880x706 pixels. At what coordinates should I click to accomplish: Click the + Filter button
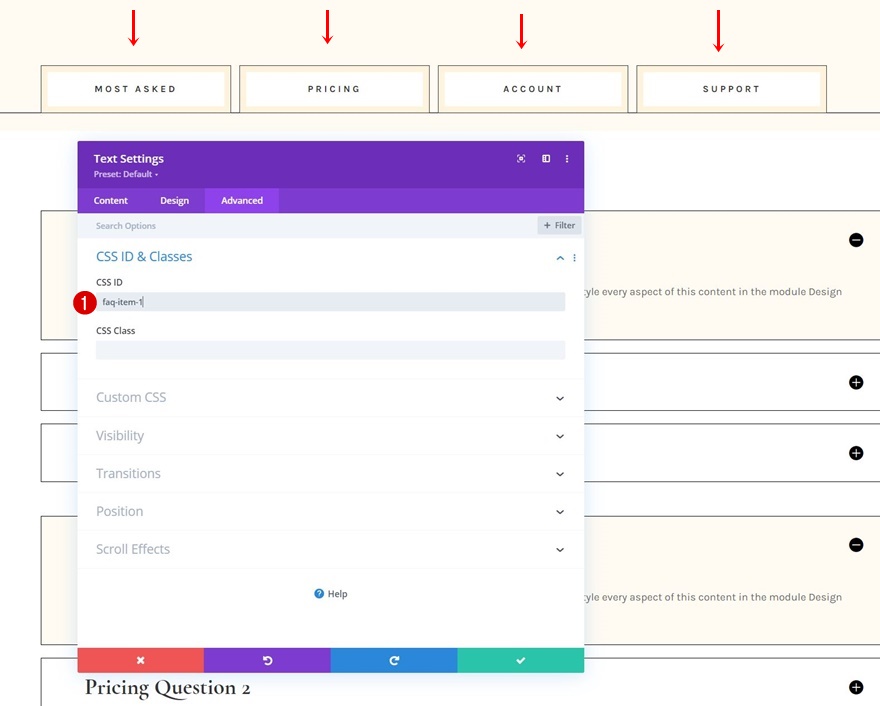[559, 225]
